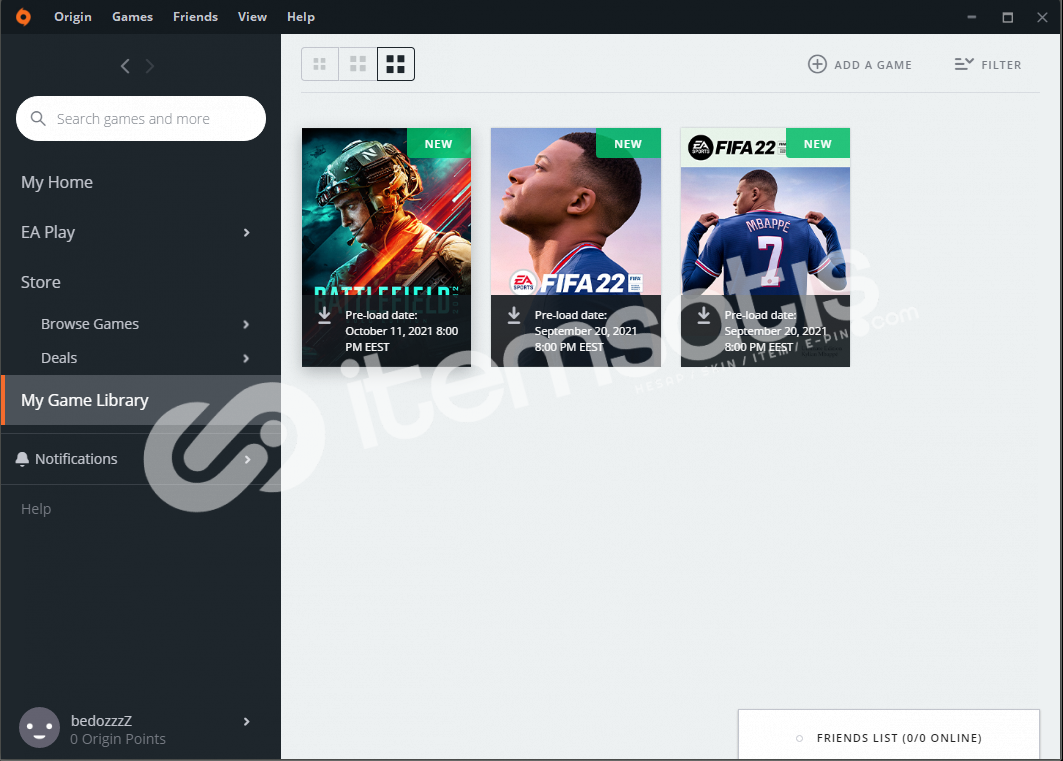Open the Battlefield game tile
The height and width of the screenshot is (761, 1063).
click(x=386, y=247)
